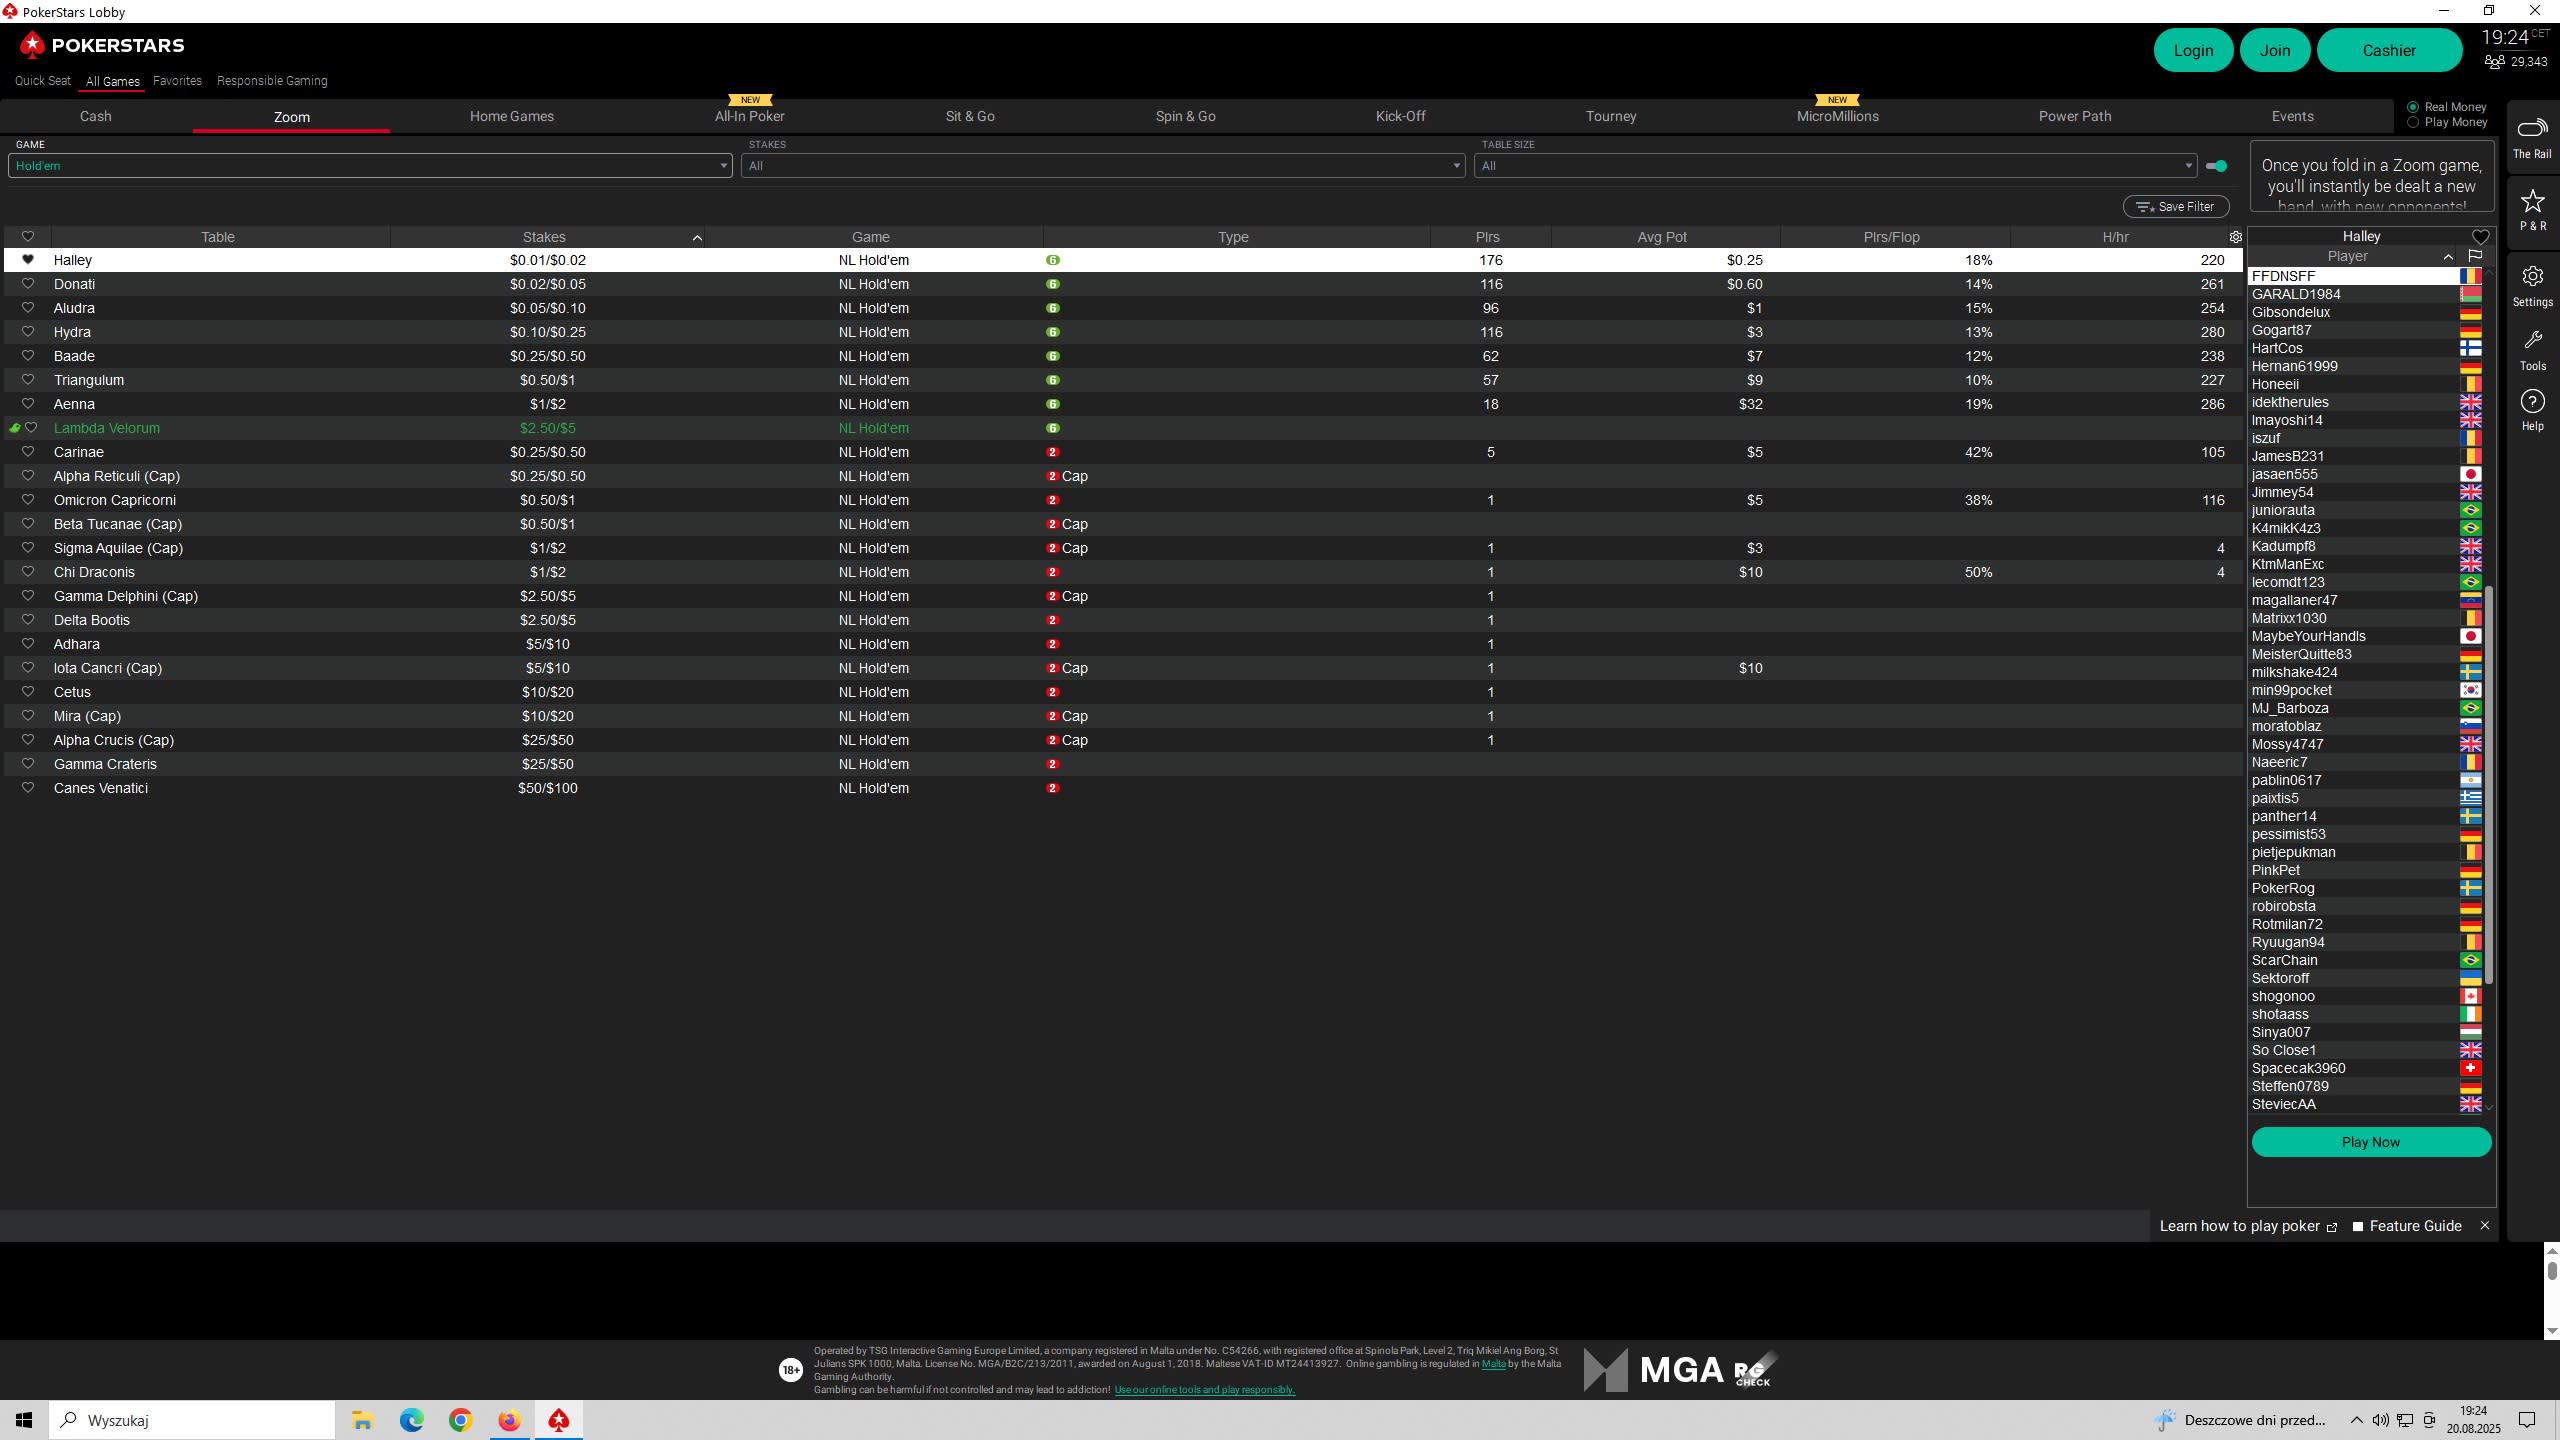The height and width of the screenshot is (1440, 2560).
Task: Favorite the Chi Draconis table
Action: coord(28,572)
